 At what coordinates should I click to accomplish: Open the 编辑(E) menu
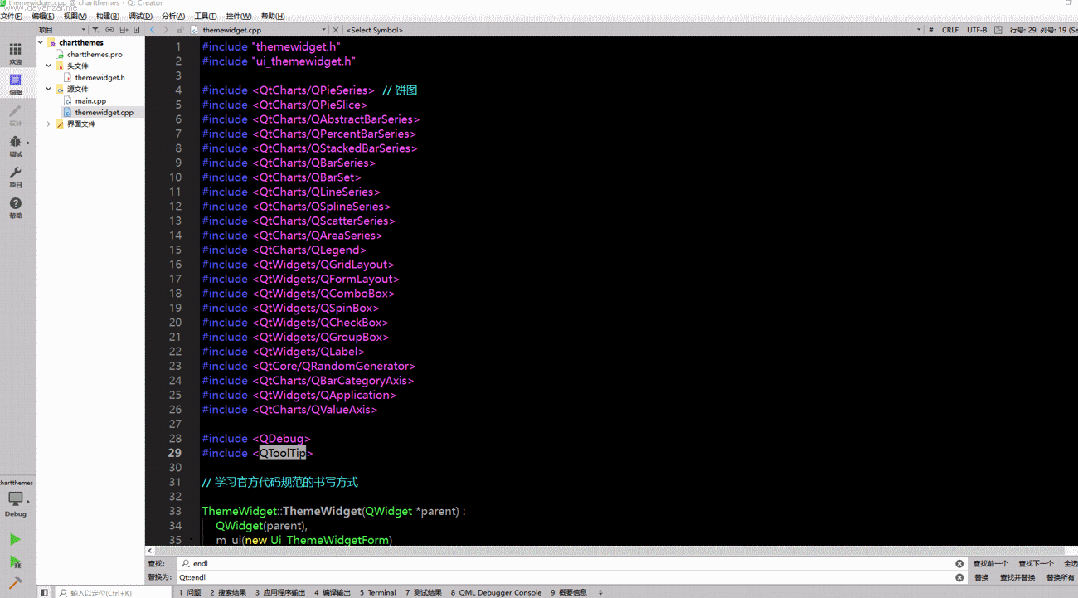tap(43, 16)
